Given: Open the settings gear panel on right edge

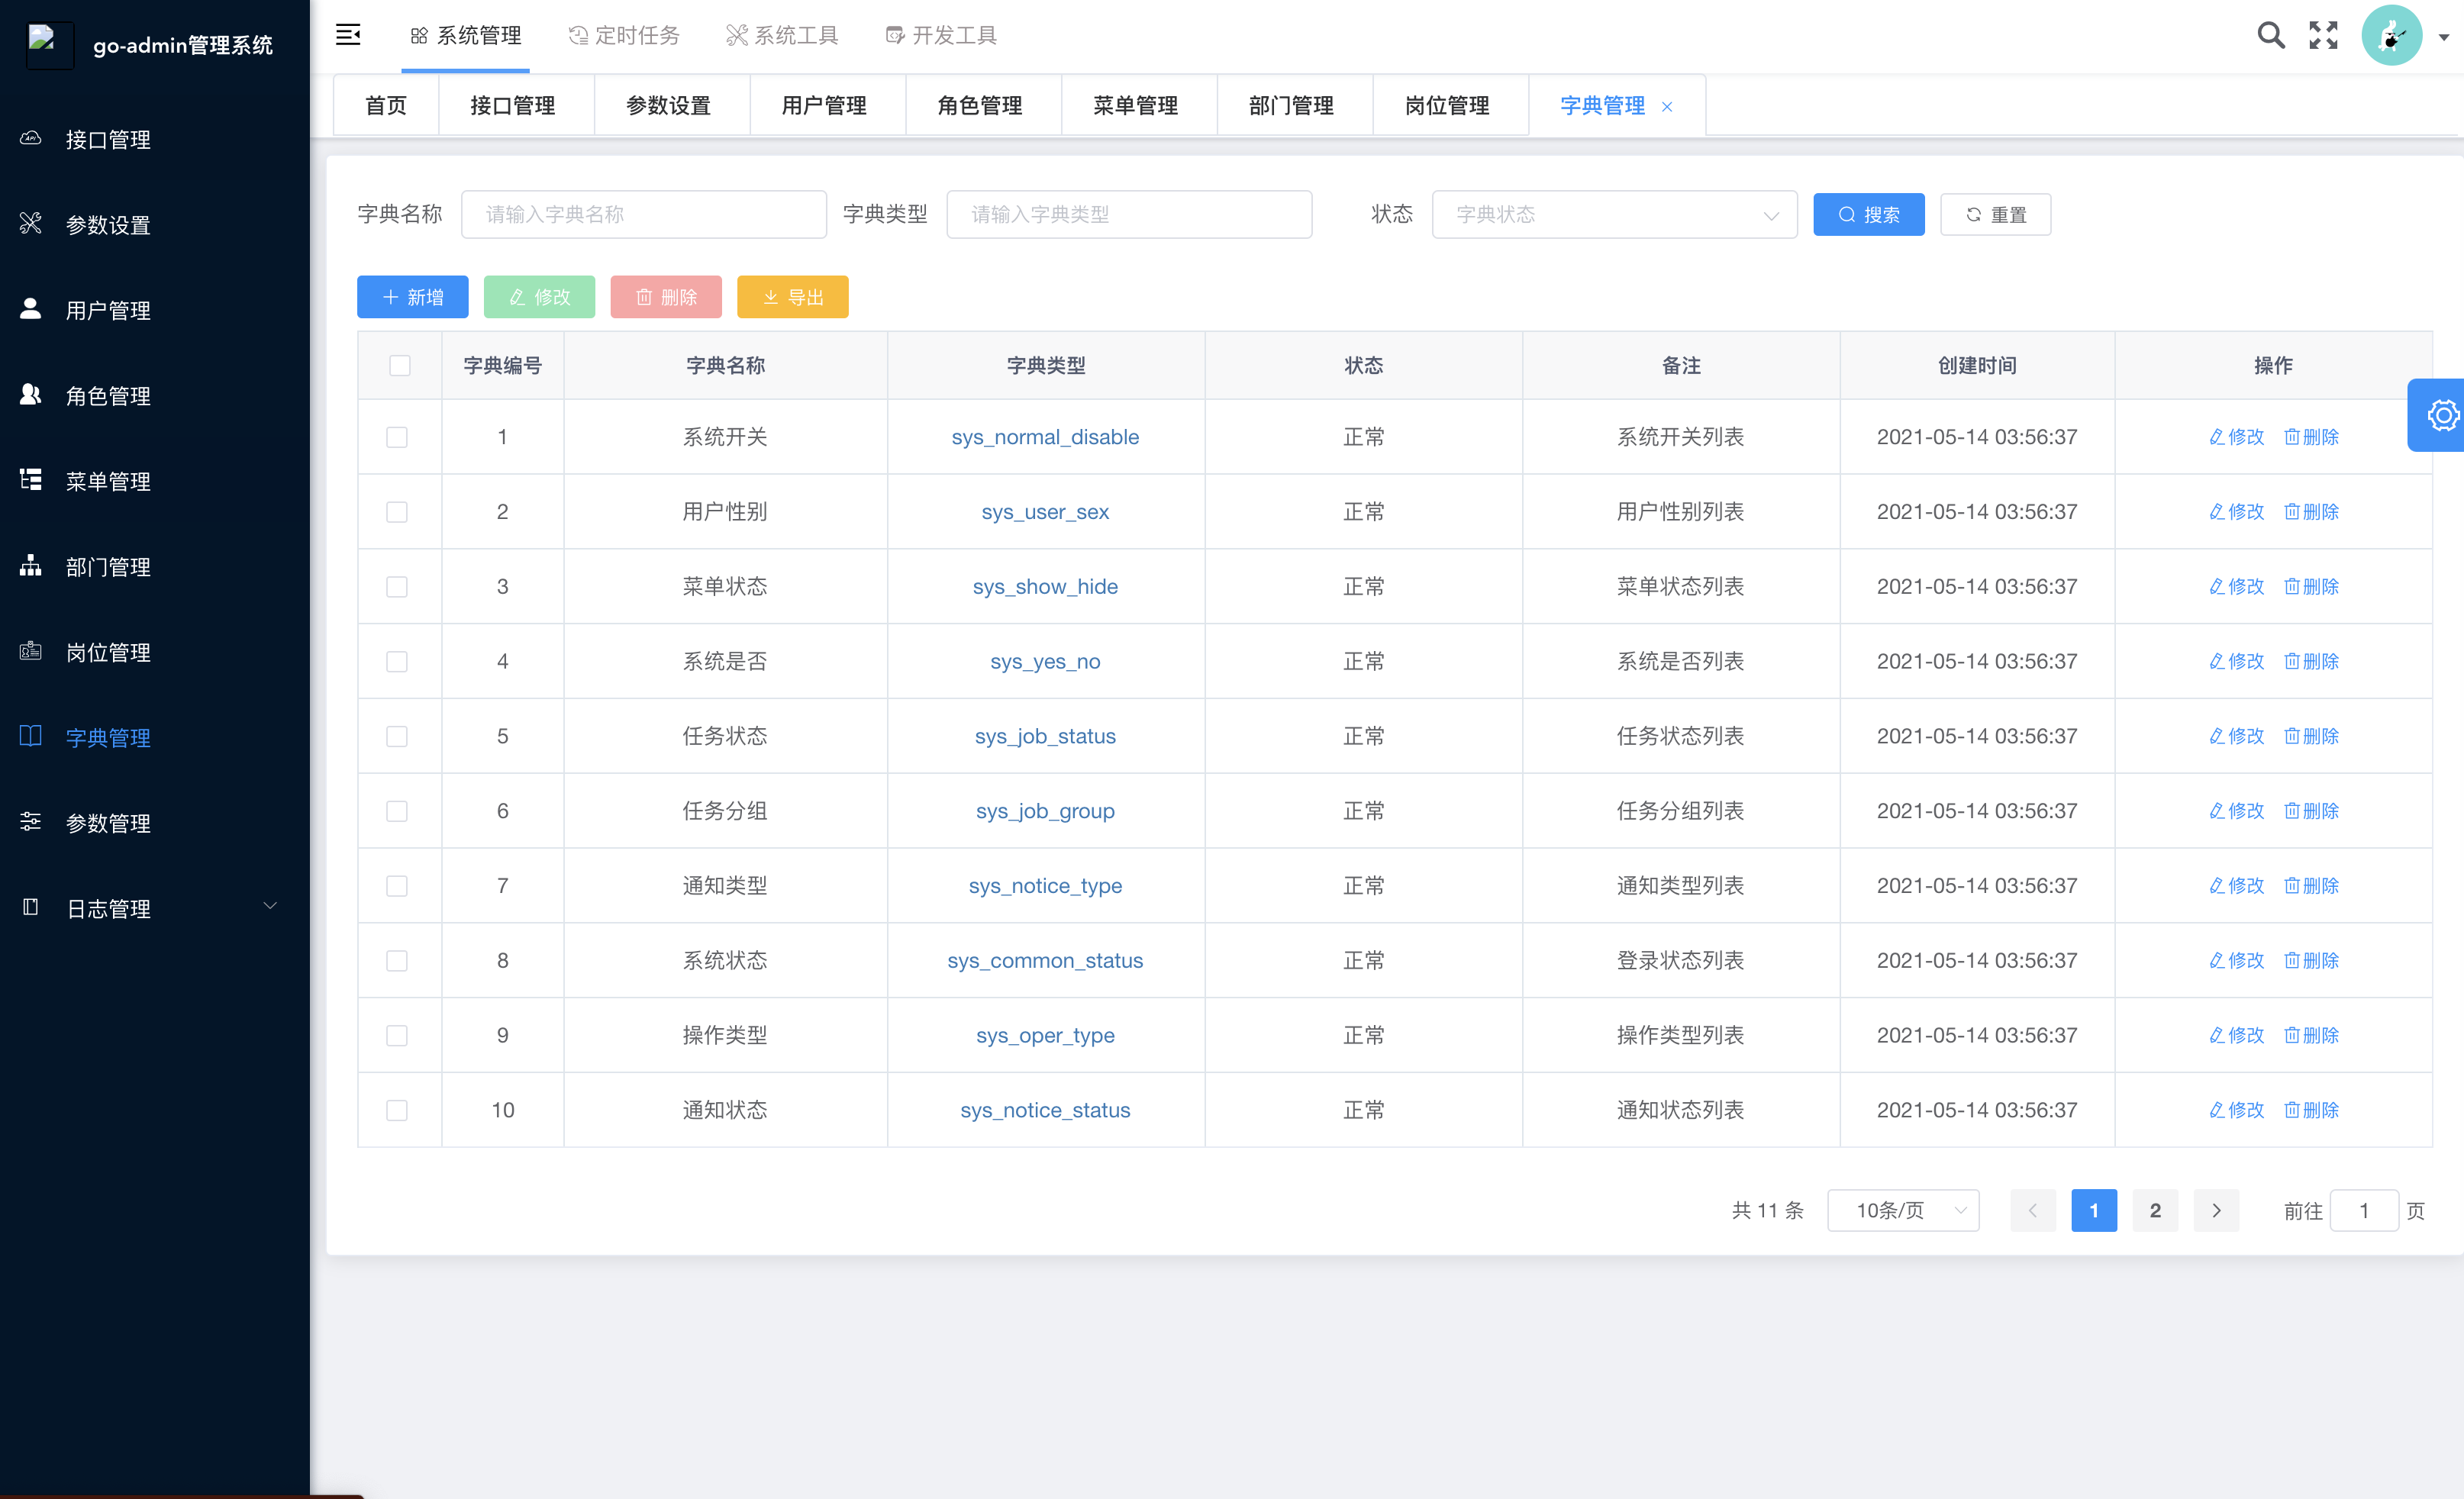Looking at the screenshot, I should [x=2443, y=415].
